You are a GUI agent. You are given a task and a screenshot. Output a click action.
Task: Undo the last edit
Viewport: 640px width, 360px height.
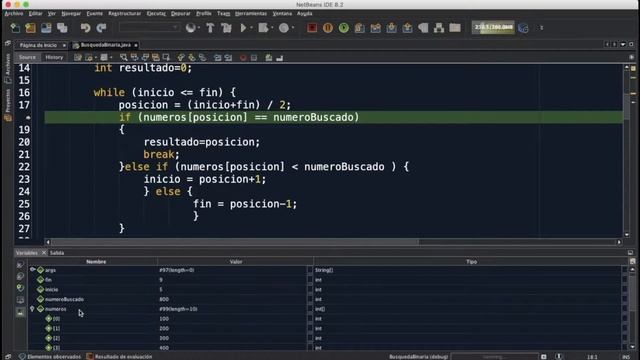point(85,28)
